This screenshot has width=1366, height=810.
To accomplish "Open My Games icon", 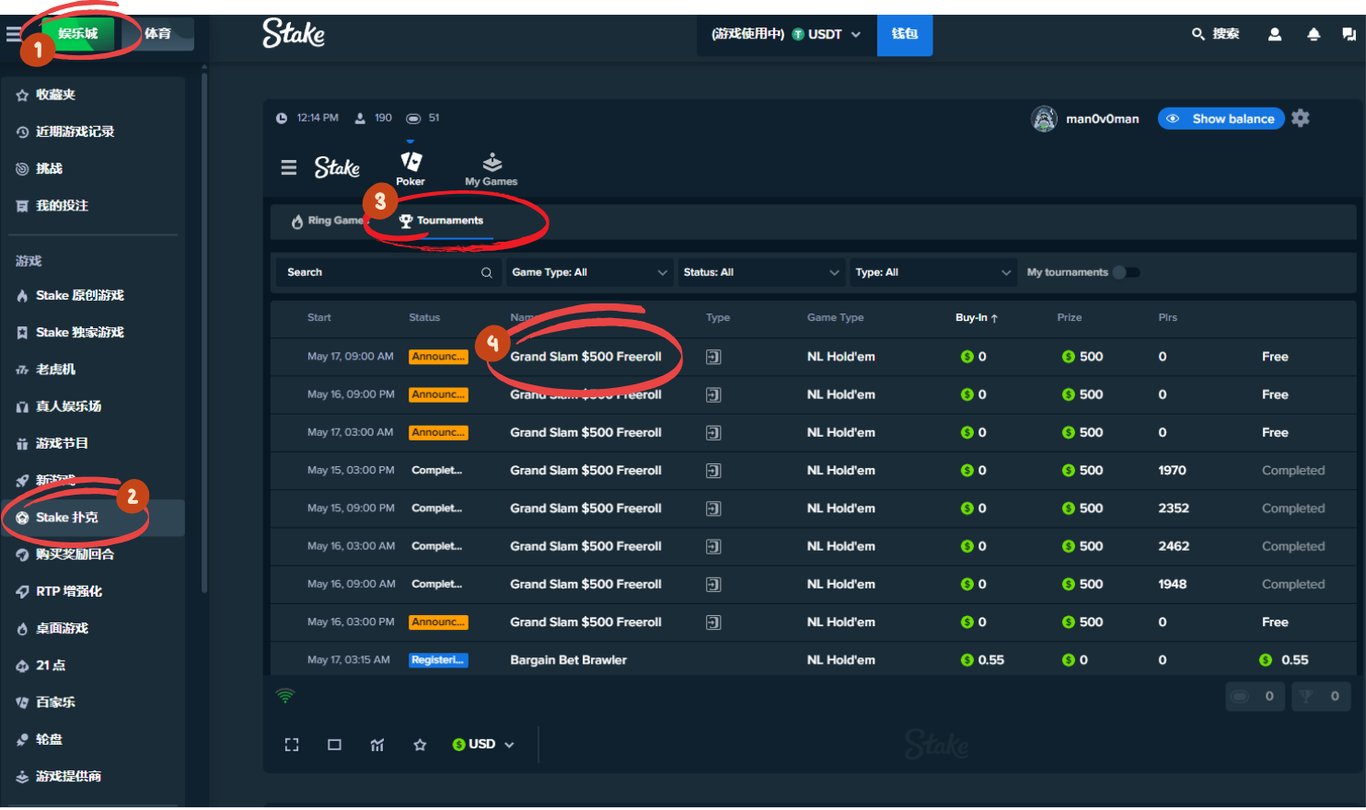I will pos(491,170).
